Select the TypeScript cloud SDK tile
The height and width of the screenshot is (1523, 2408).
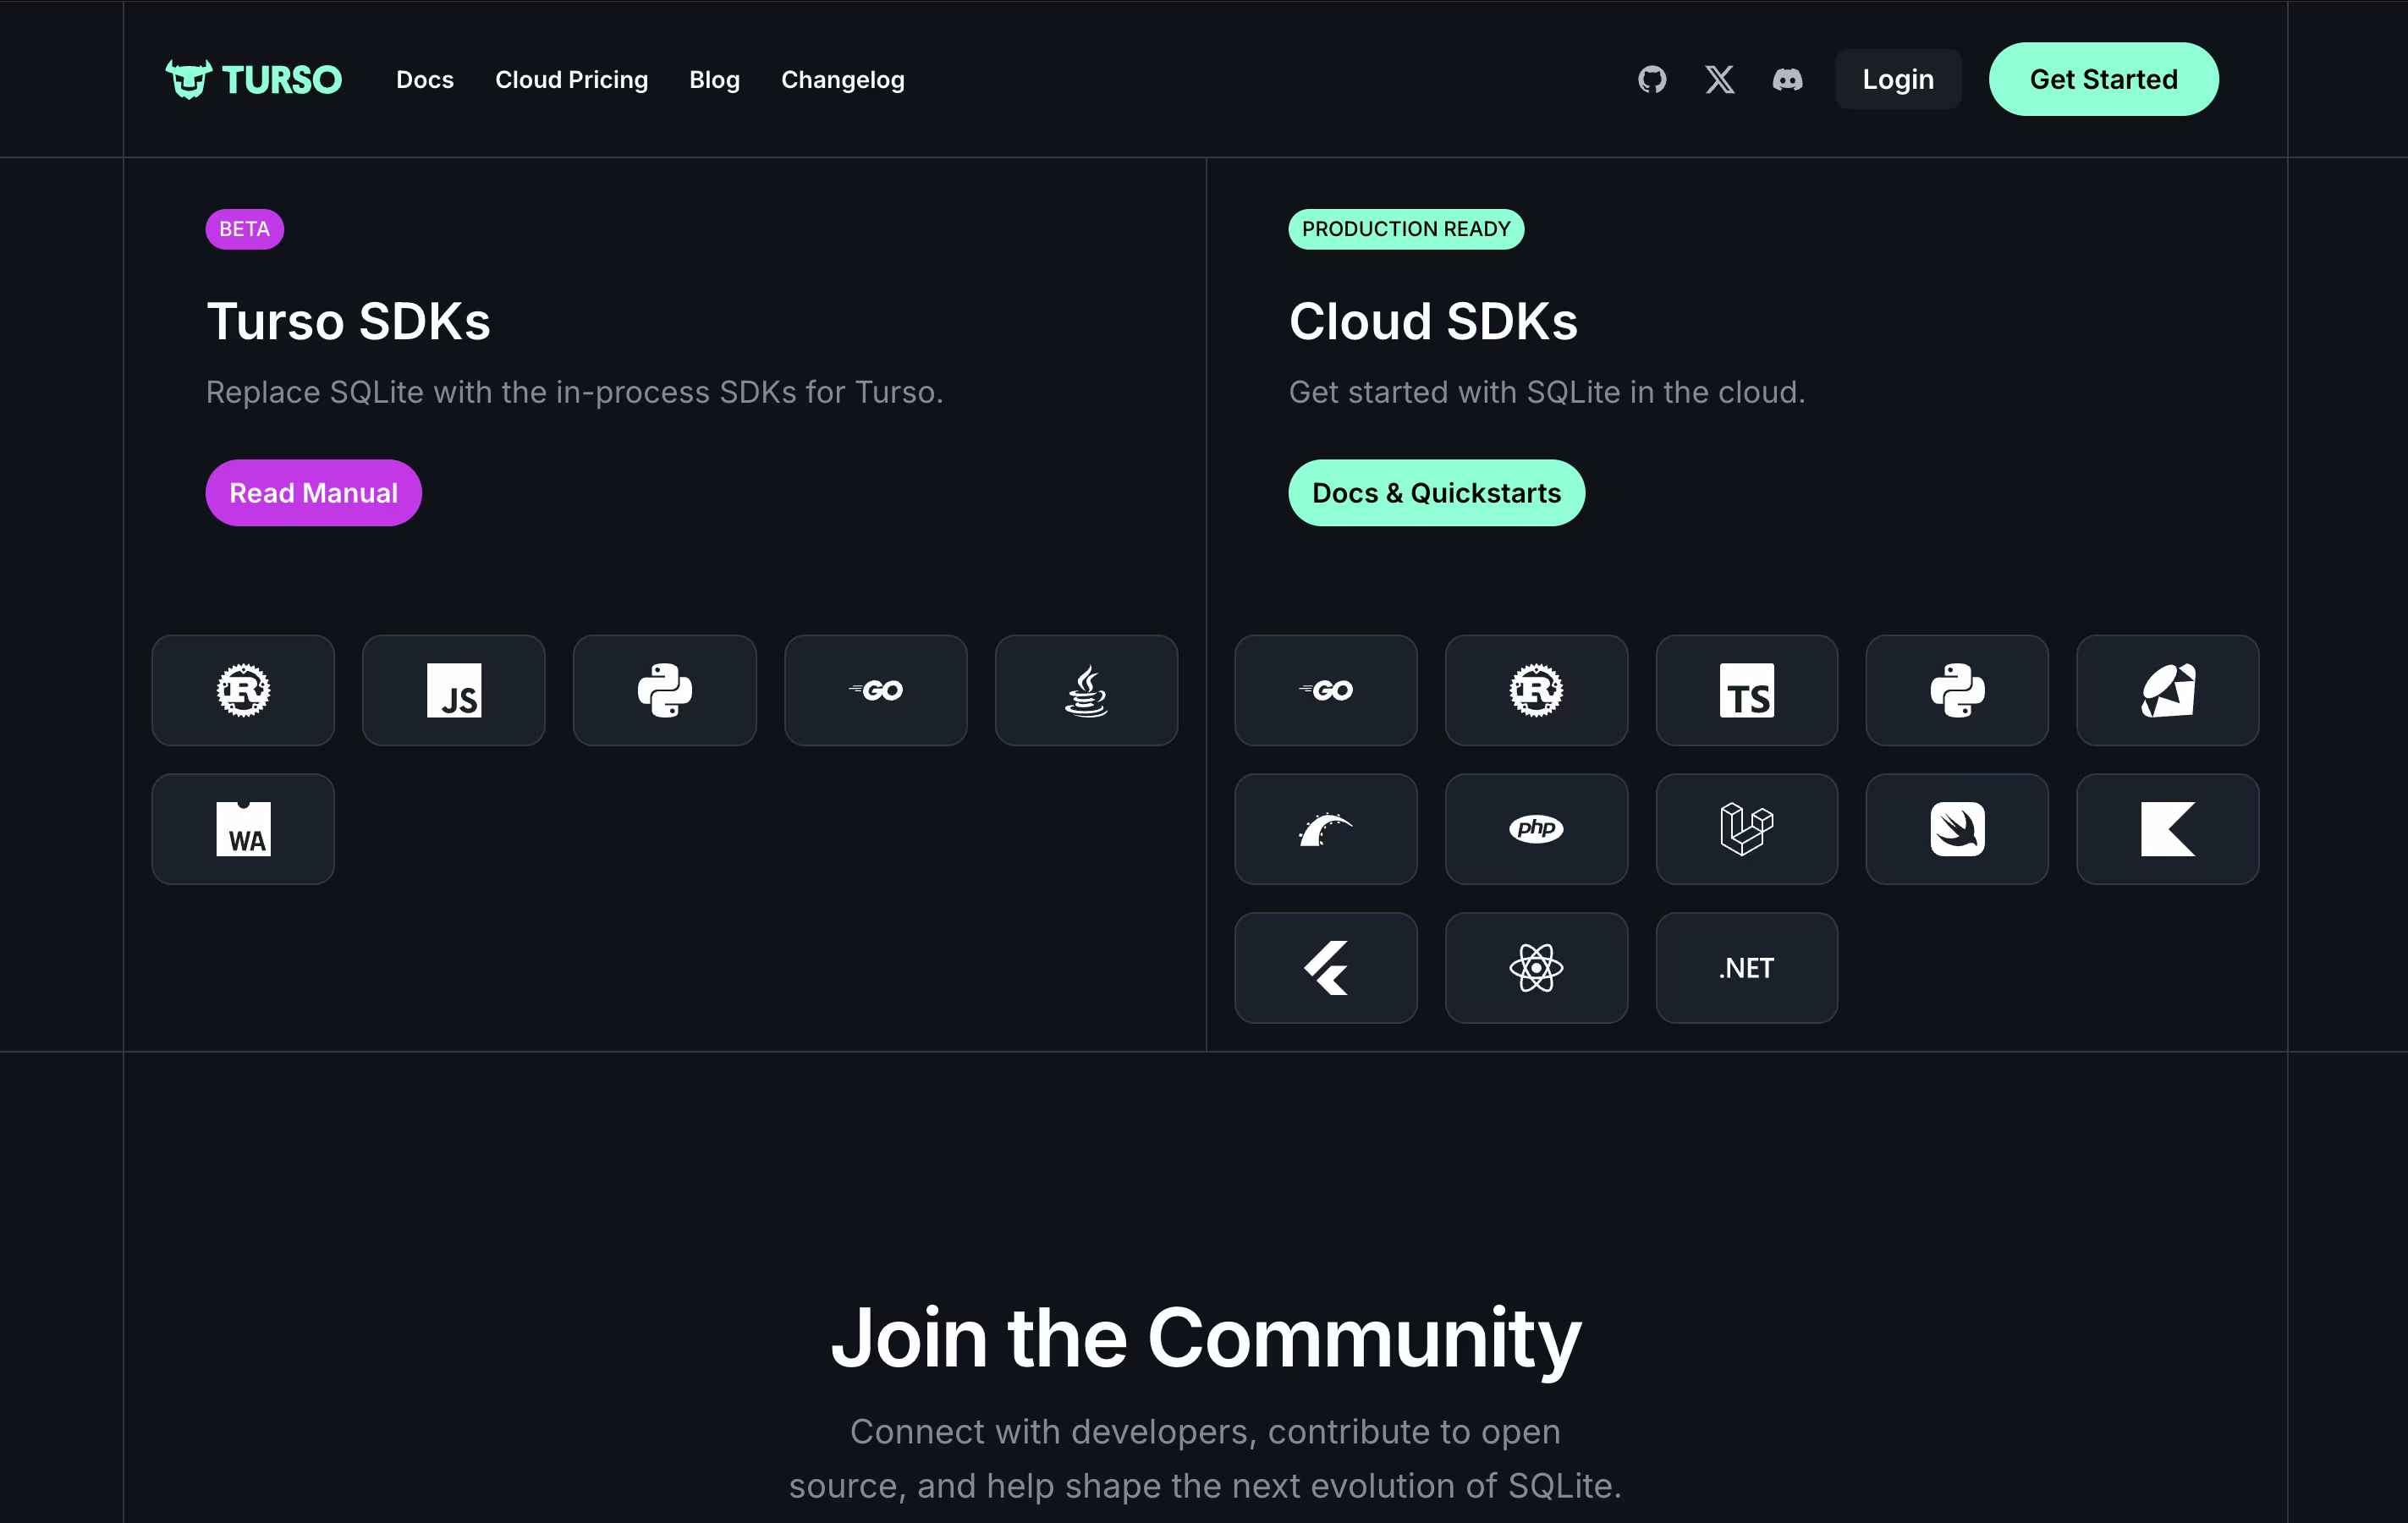point(1746,690)
